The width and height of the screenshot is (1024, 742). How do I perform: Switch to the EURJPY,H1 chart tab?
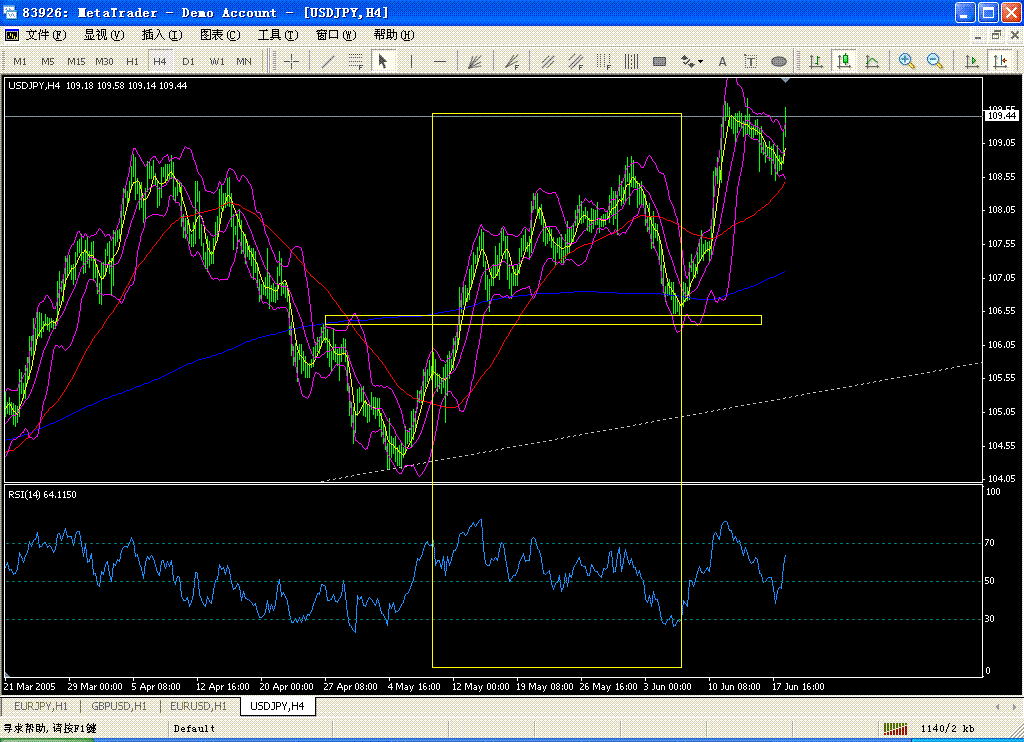pos(39,706)
